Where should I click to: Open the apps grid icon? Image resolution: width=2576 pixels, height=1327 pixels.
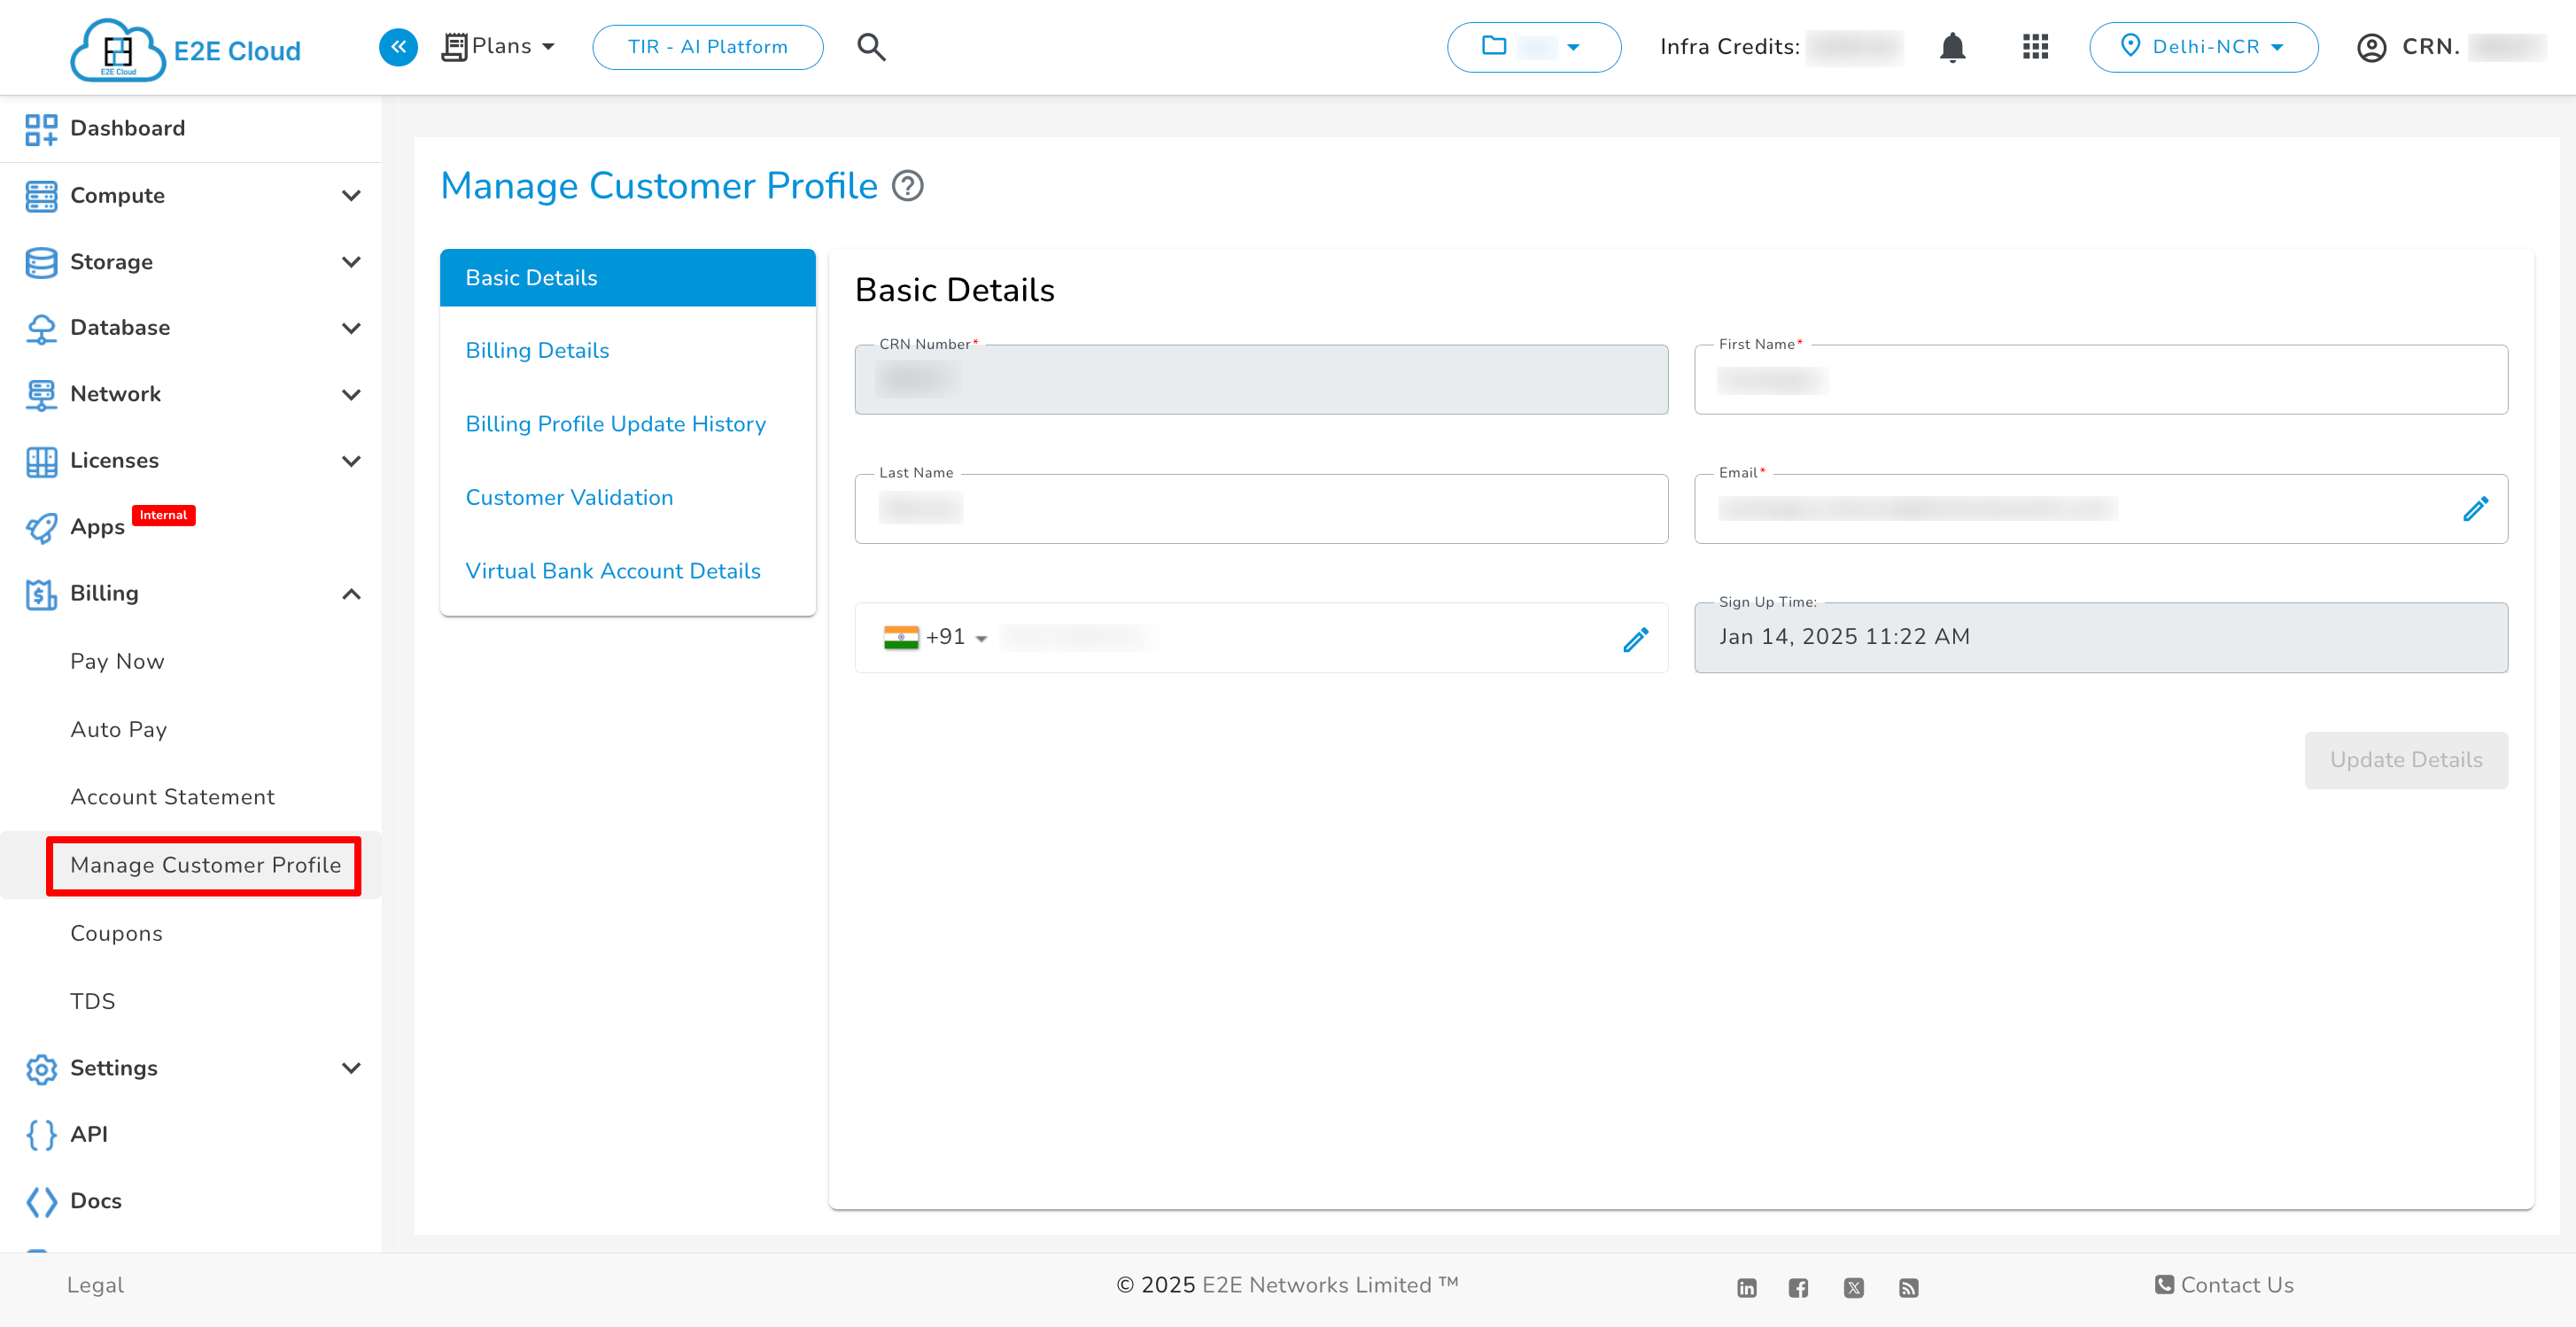2035,47
